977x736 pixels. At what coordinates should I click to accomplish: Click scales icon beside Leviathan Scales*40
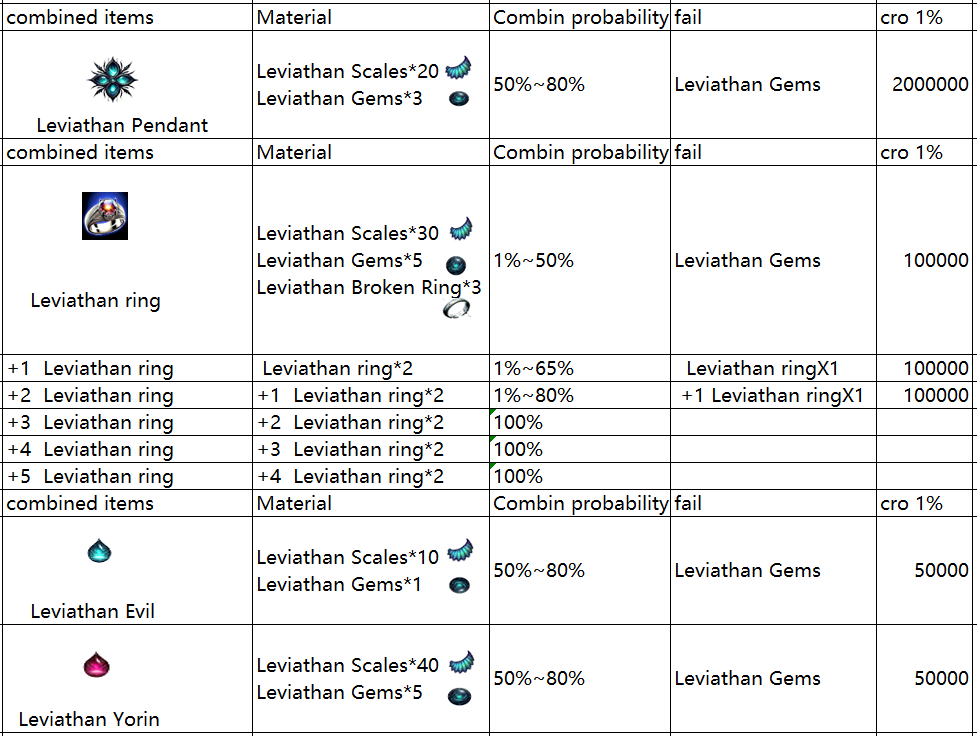[x=461, y=661]
